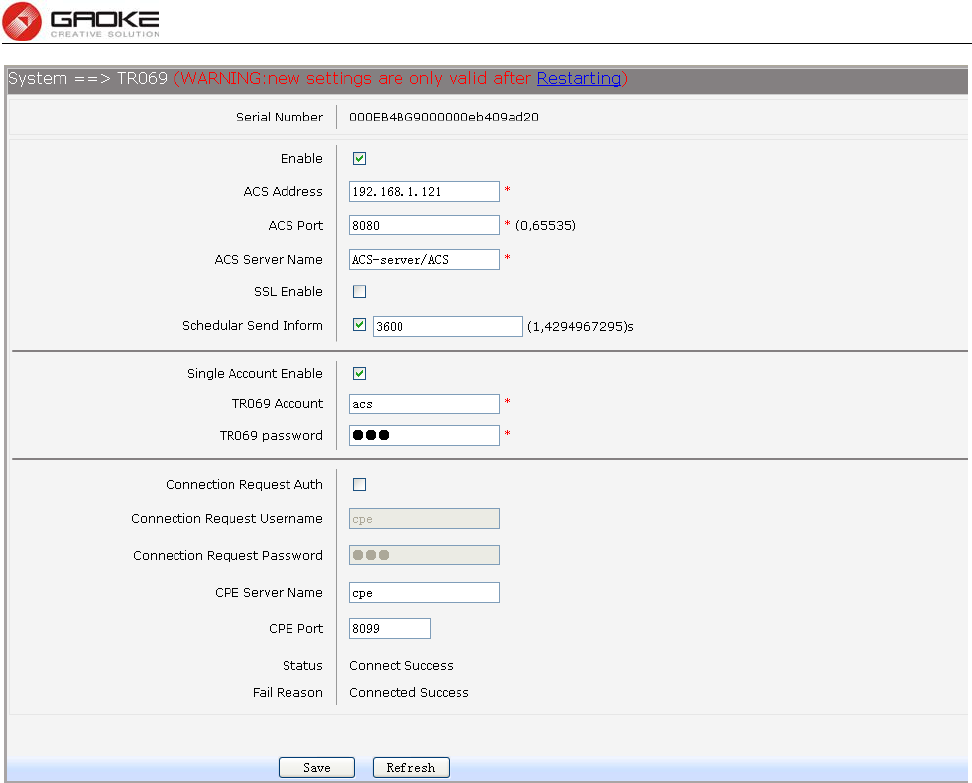The image size is (972, 783).
Task: Focus the ACS Address input field
Action: [424, 192]
